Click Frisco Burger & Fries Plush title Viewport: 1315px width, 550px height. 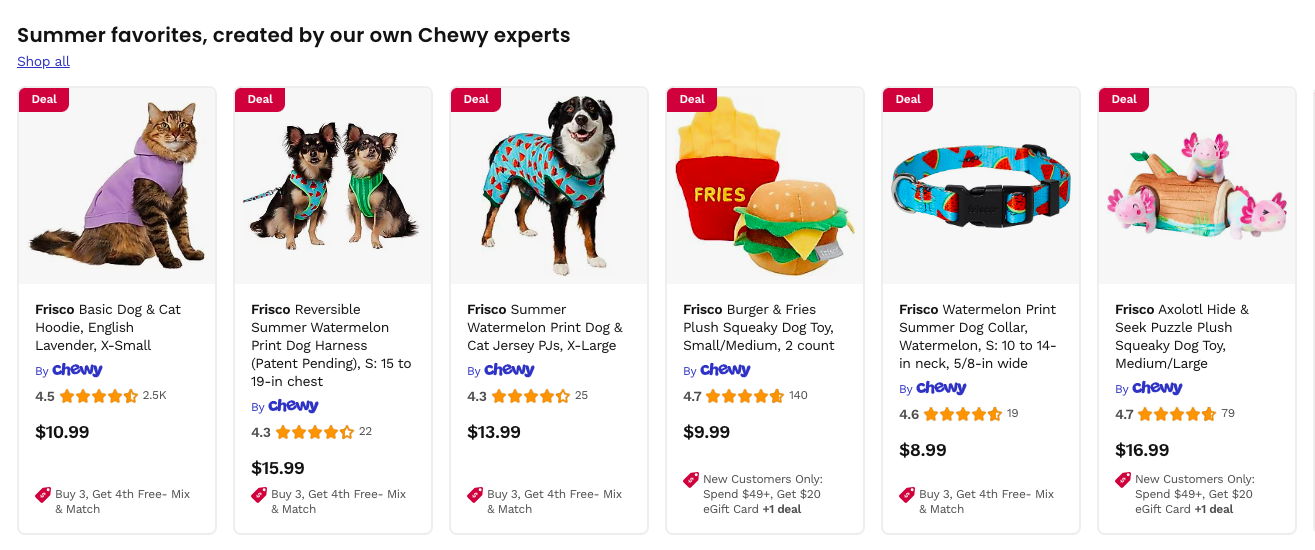(x=759, y=327)
